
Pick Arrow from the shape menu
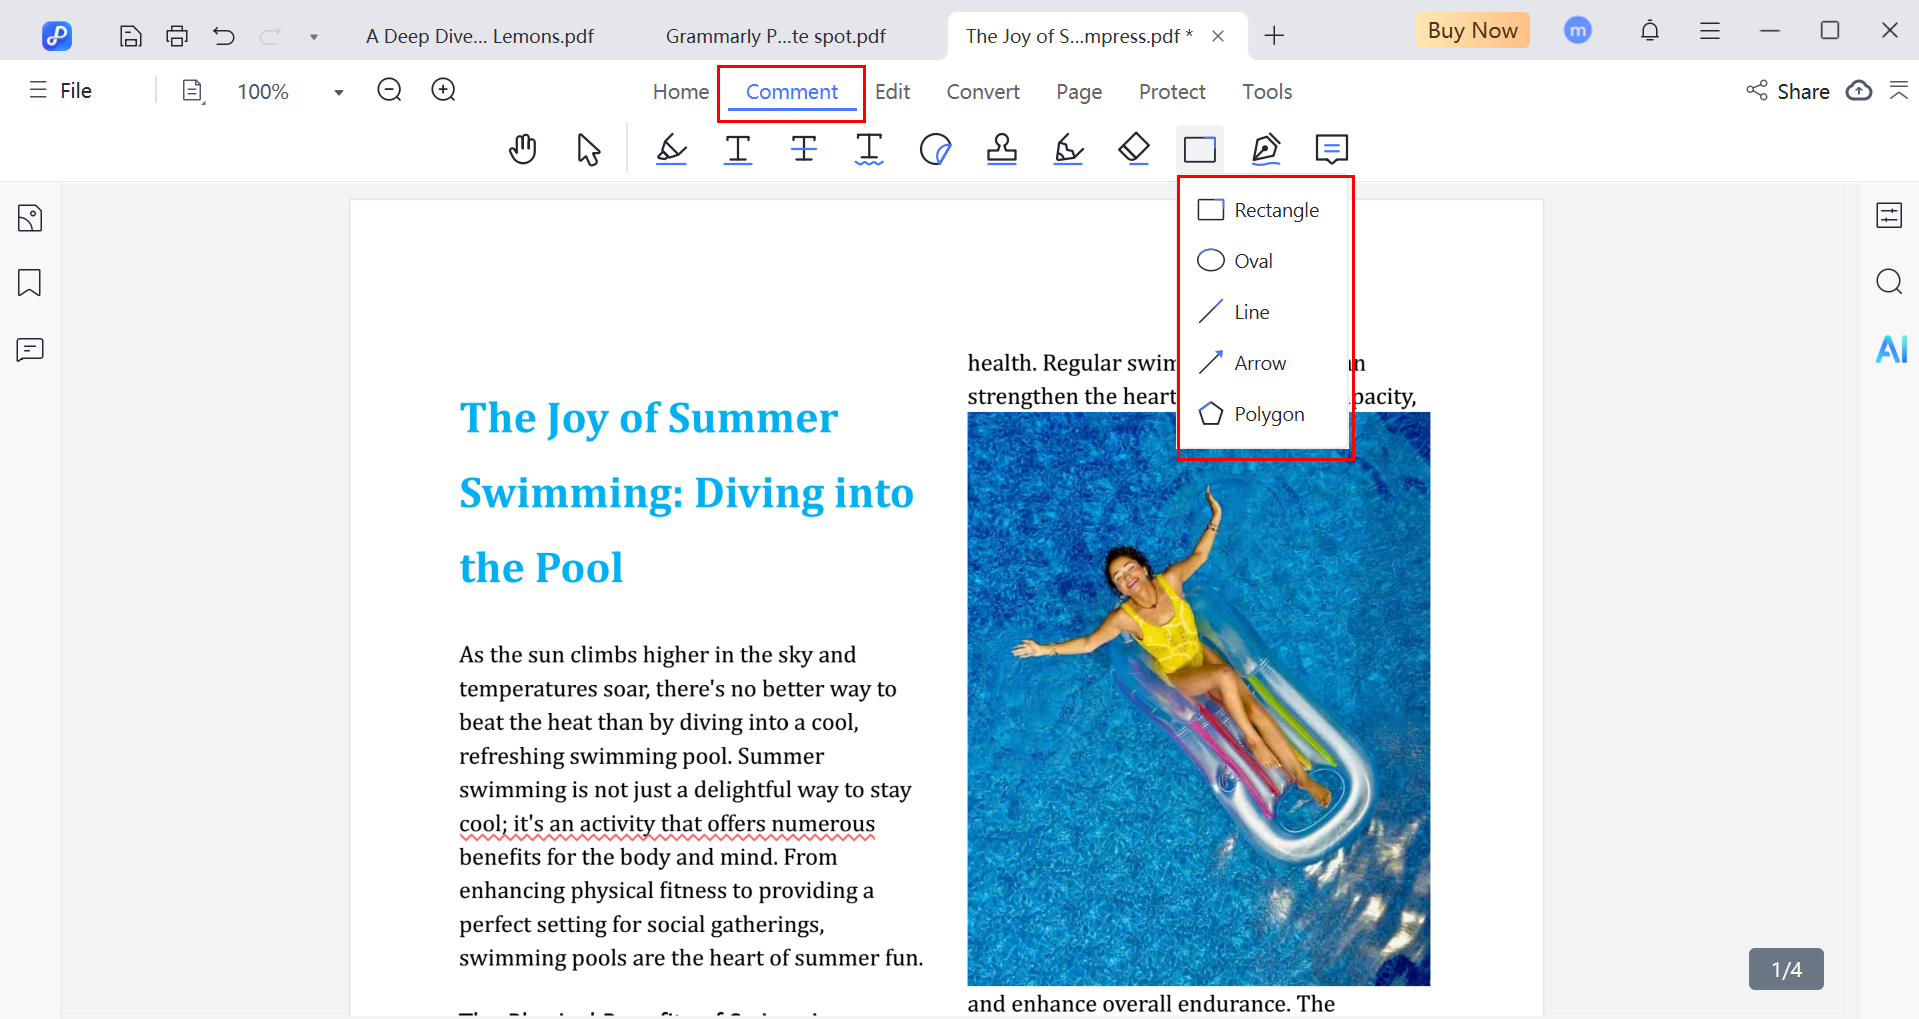point(1259,363)
